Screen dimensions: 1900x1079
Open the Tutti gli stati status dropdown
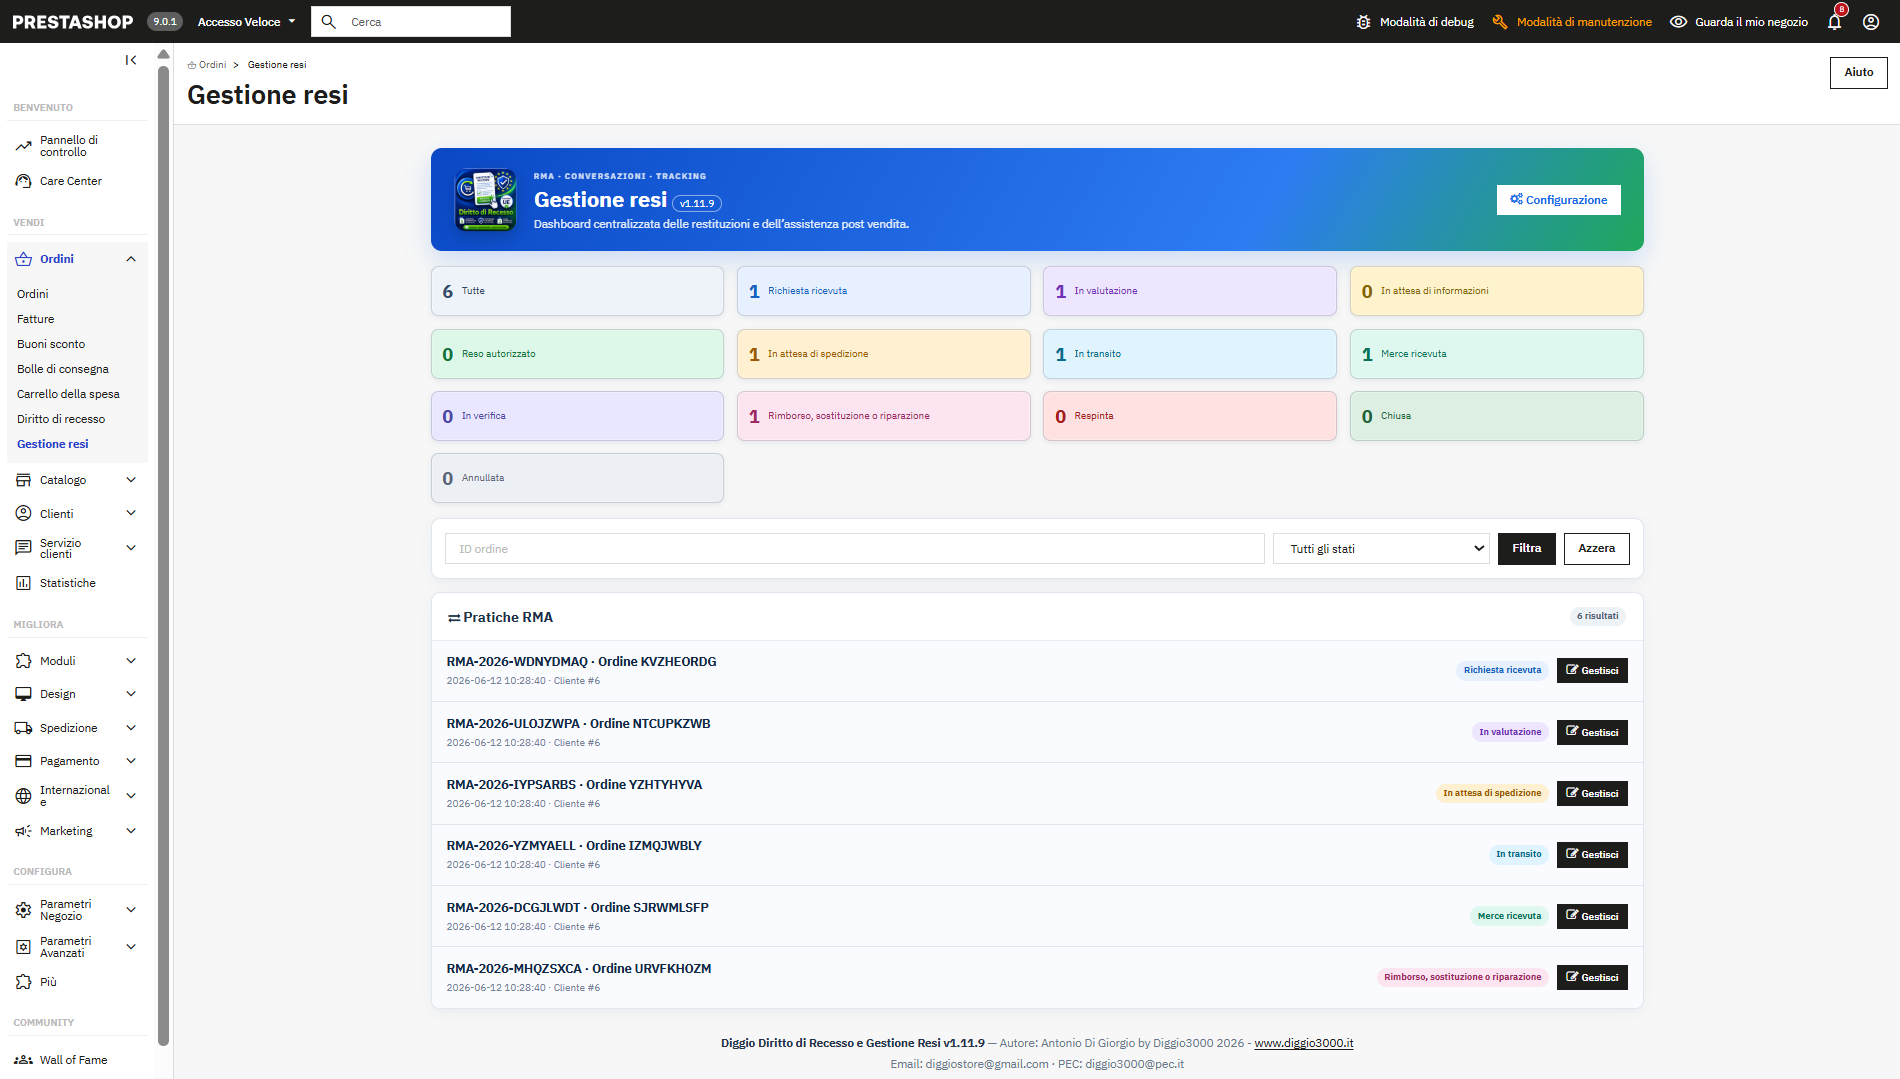[1381, 549]
